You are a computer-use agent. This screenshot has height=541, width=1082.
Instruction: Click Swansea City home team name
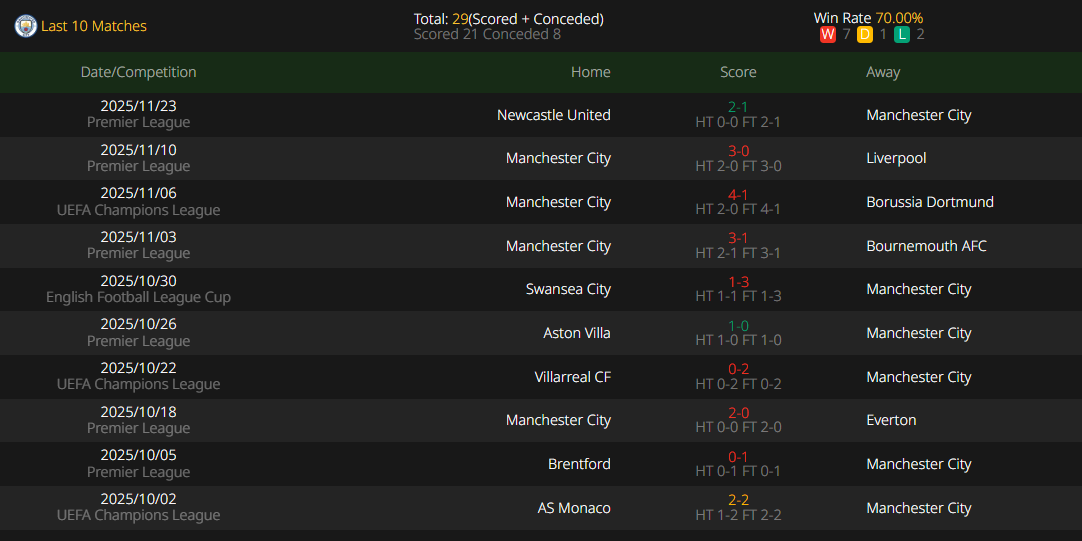568,289
